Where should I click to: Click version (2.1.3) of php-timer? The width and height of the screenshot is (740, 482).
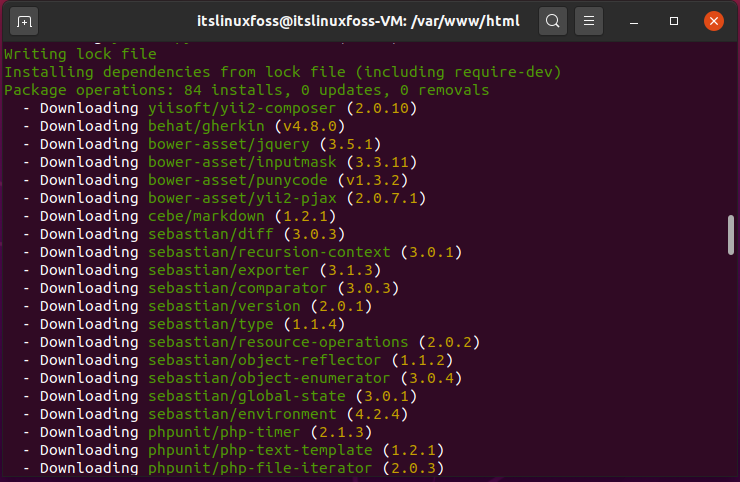click(x=341, y=431)
